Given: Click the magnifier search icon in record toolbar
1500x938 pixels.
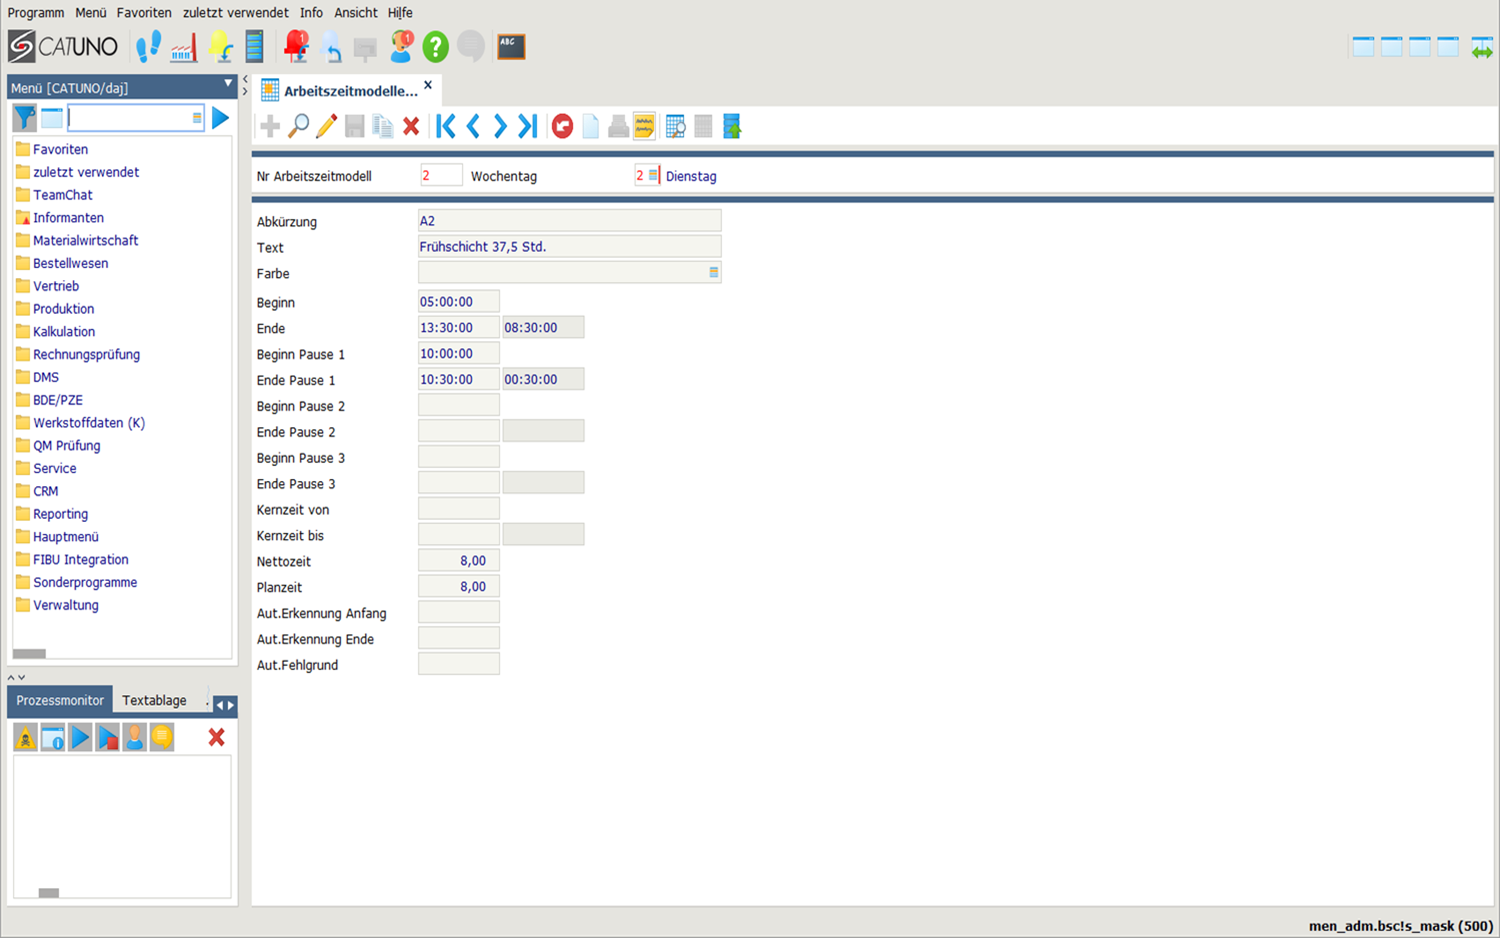Looking at the screenshot, I should tap(298, 126).
